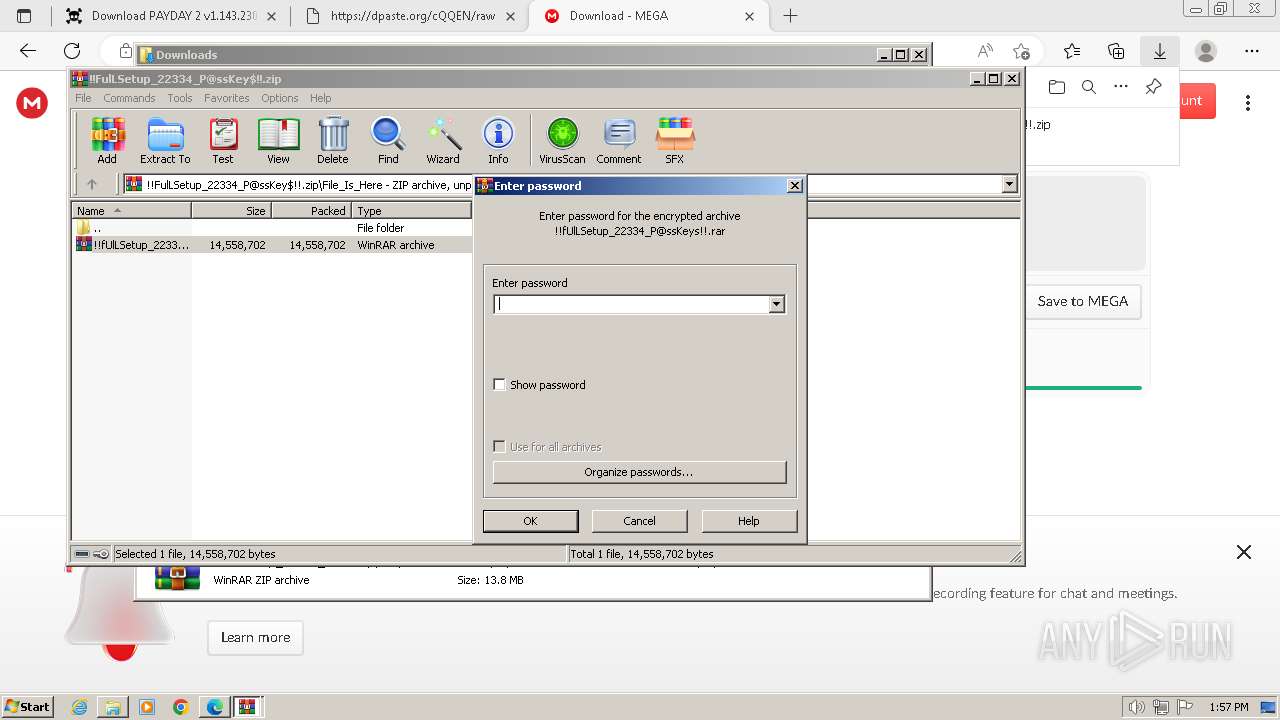Click the browser profile avatar icon

1206,51
